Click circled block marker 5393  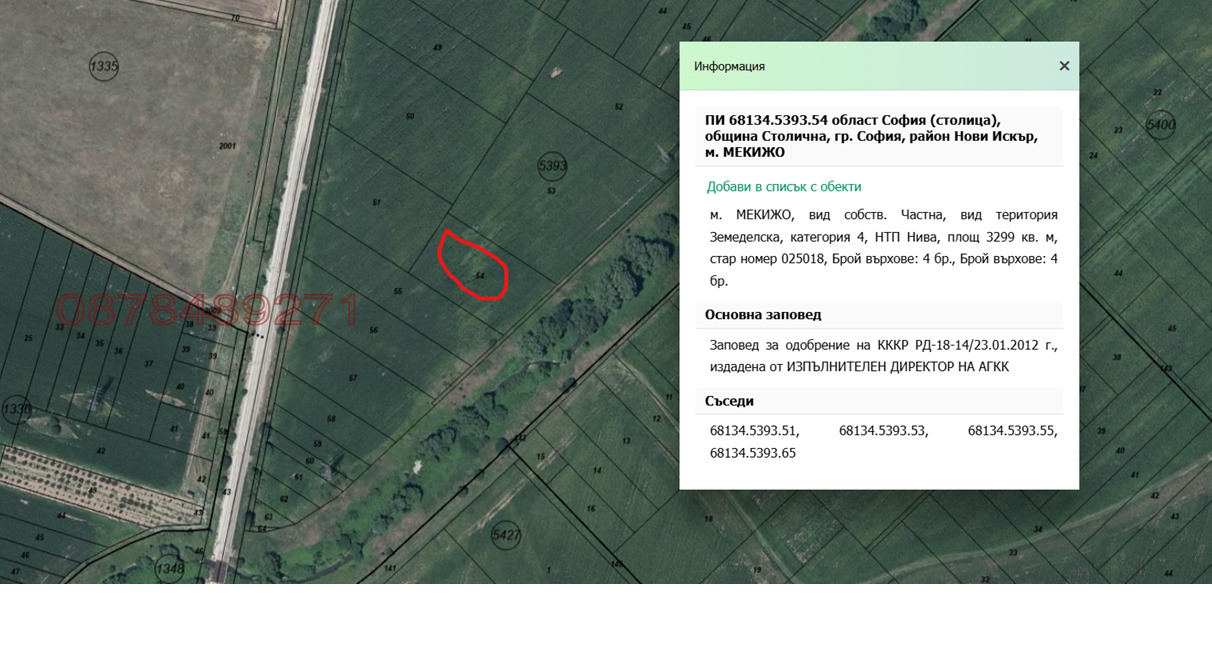(552, 165)
